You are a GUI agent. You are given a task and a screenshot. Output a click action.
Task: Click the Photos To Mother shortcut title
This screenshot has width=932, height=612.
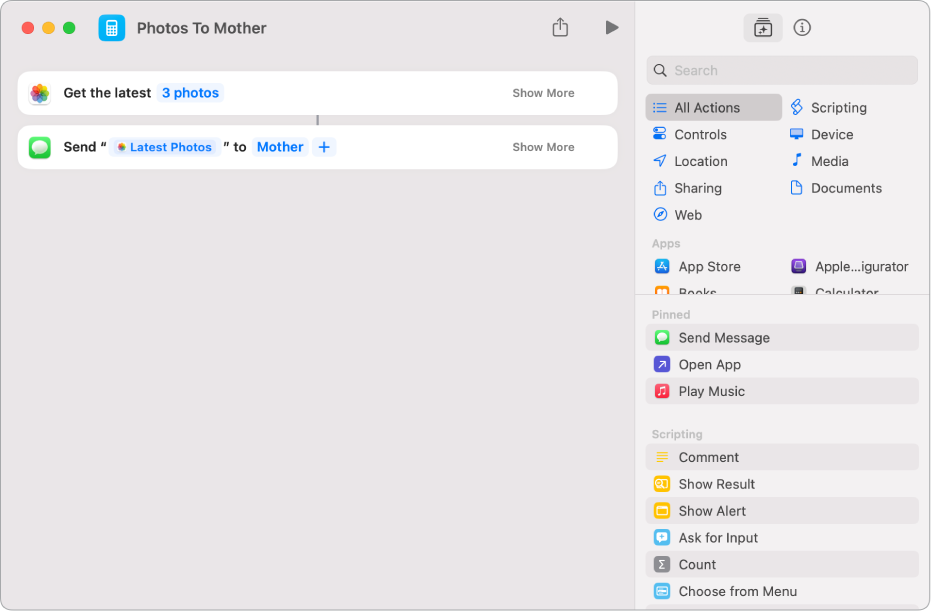tap(201, 28)
